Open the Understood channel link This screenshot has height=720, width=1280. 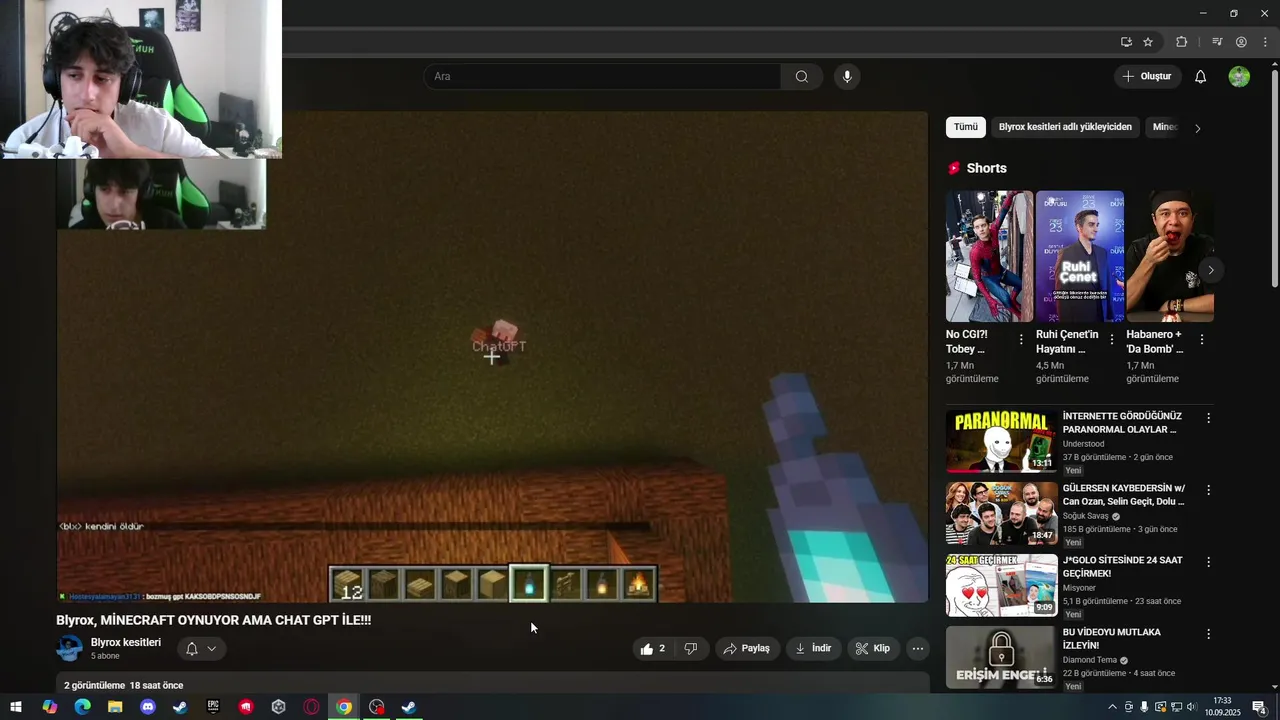tap(1083, 444)
